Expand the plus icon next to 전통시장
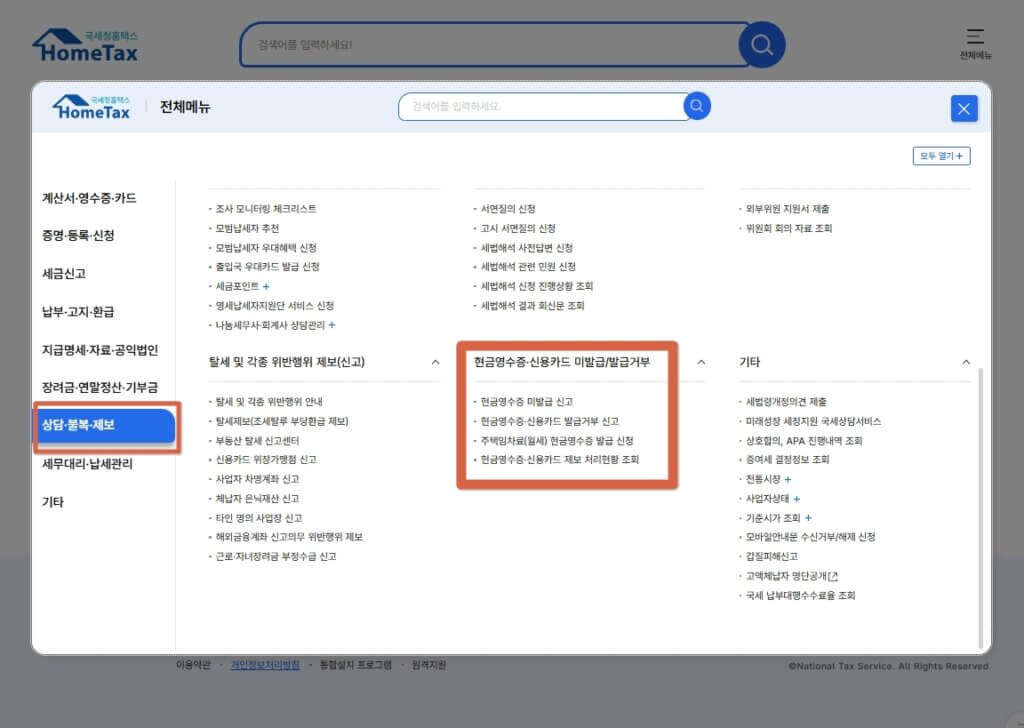The height and width of the screenshot is (728, 1024). point(788,479)
